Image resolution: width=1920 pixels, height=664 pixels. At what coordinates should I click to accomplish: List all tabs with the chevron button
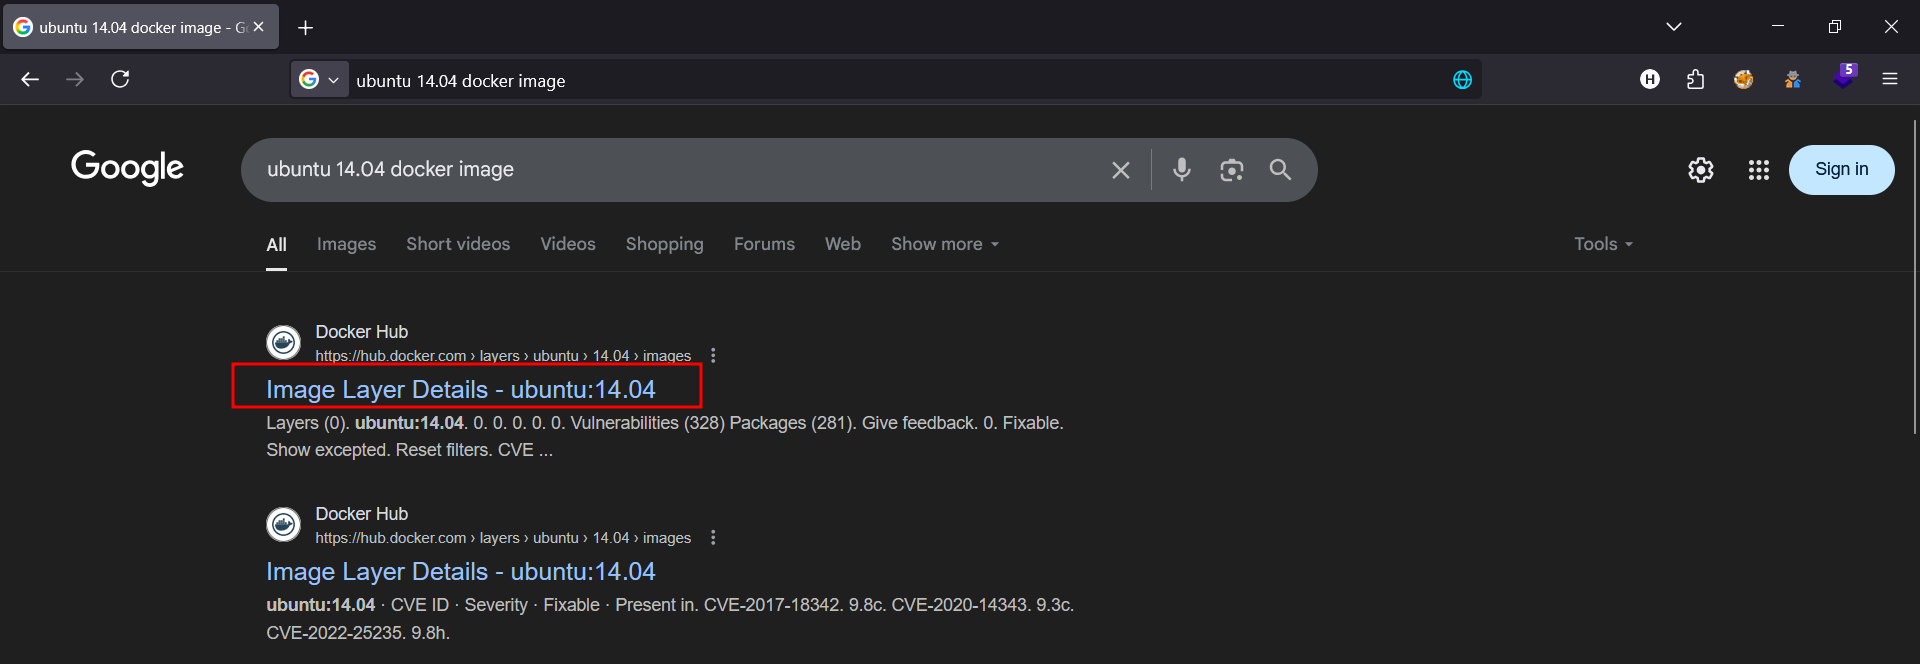tap(1673, 27)
